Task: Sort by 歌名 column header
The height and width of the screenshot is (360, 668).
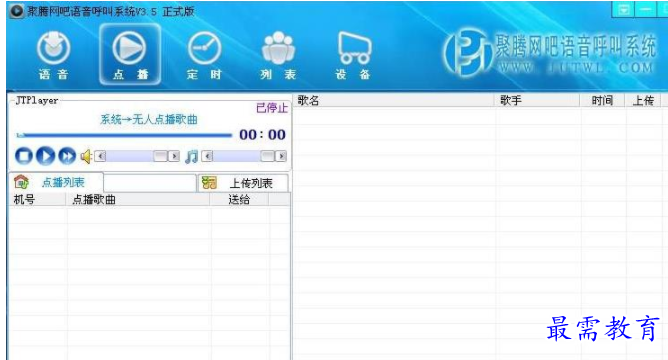Action: pyautogui.click(x=394, y=101)
